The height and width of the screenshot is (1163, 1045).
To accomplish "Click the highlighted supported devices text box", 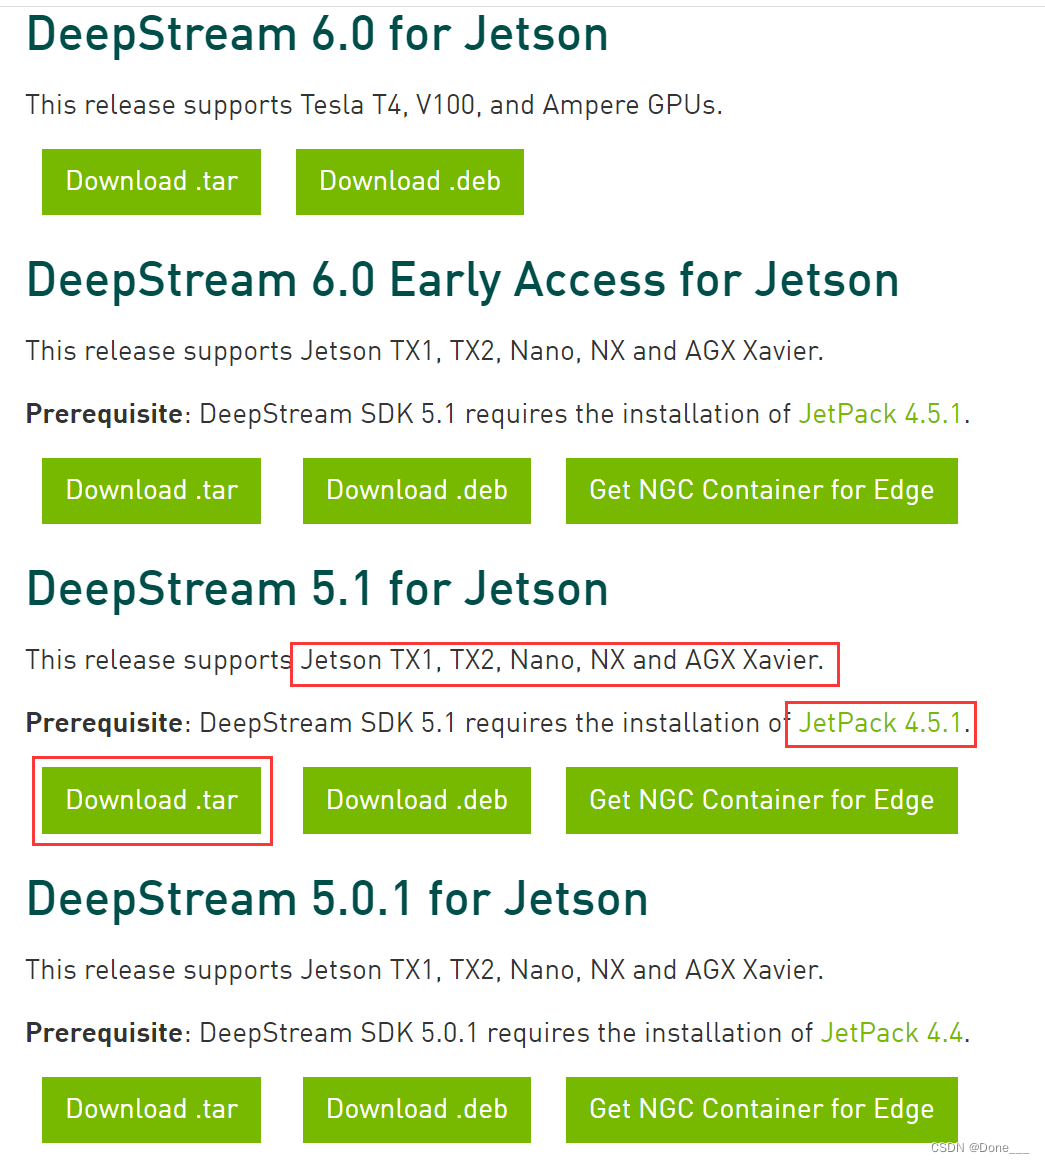I will click(x=565, y=663).
